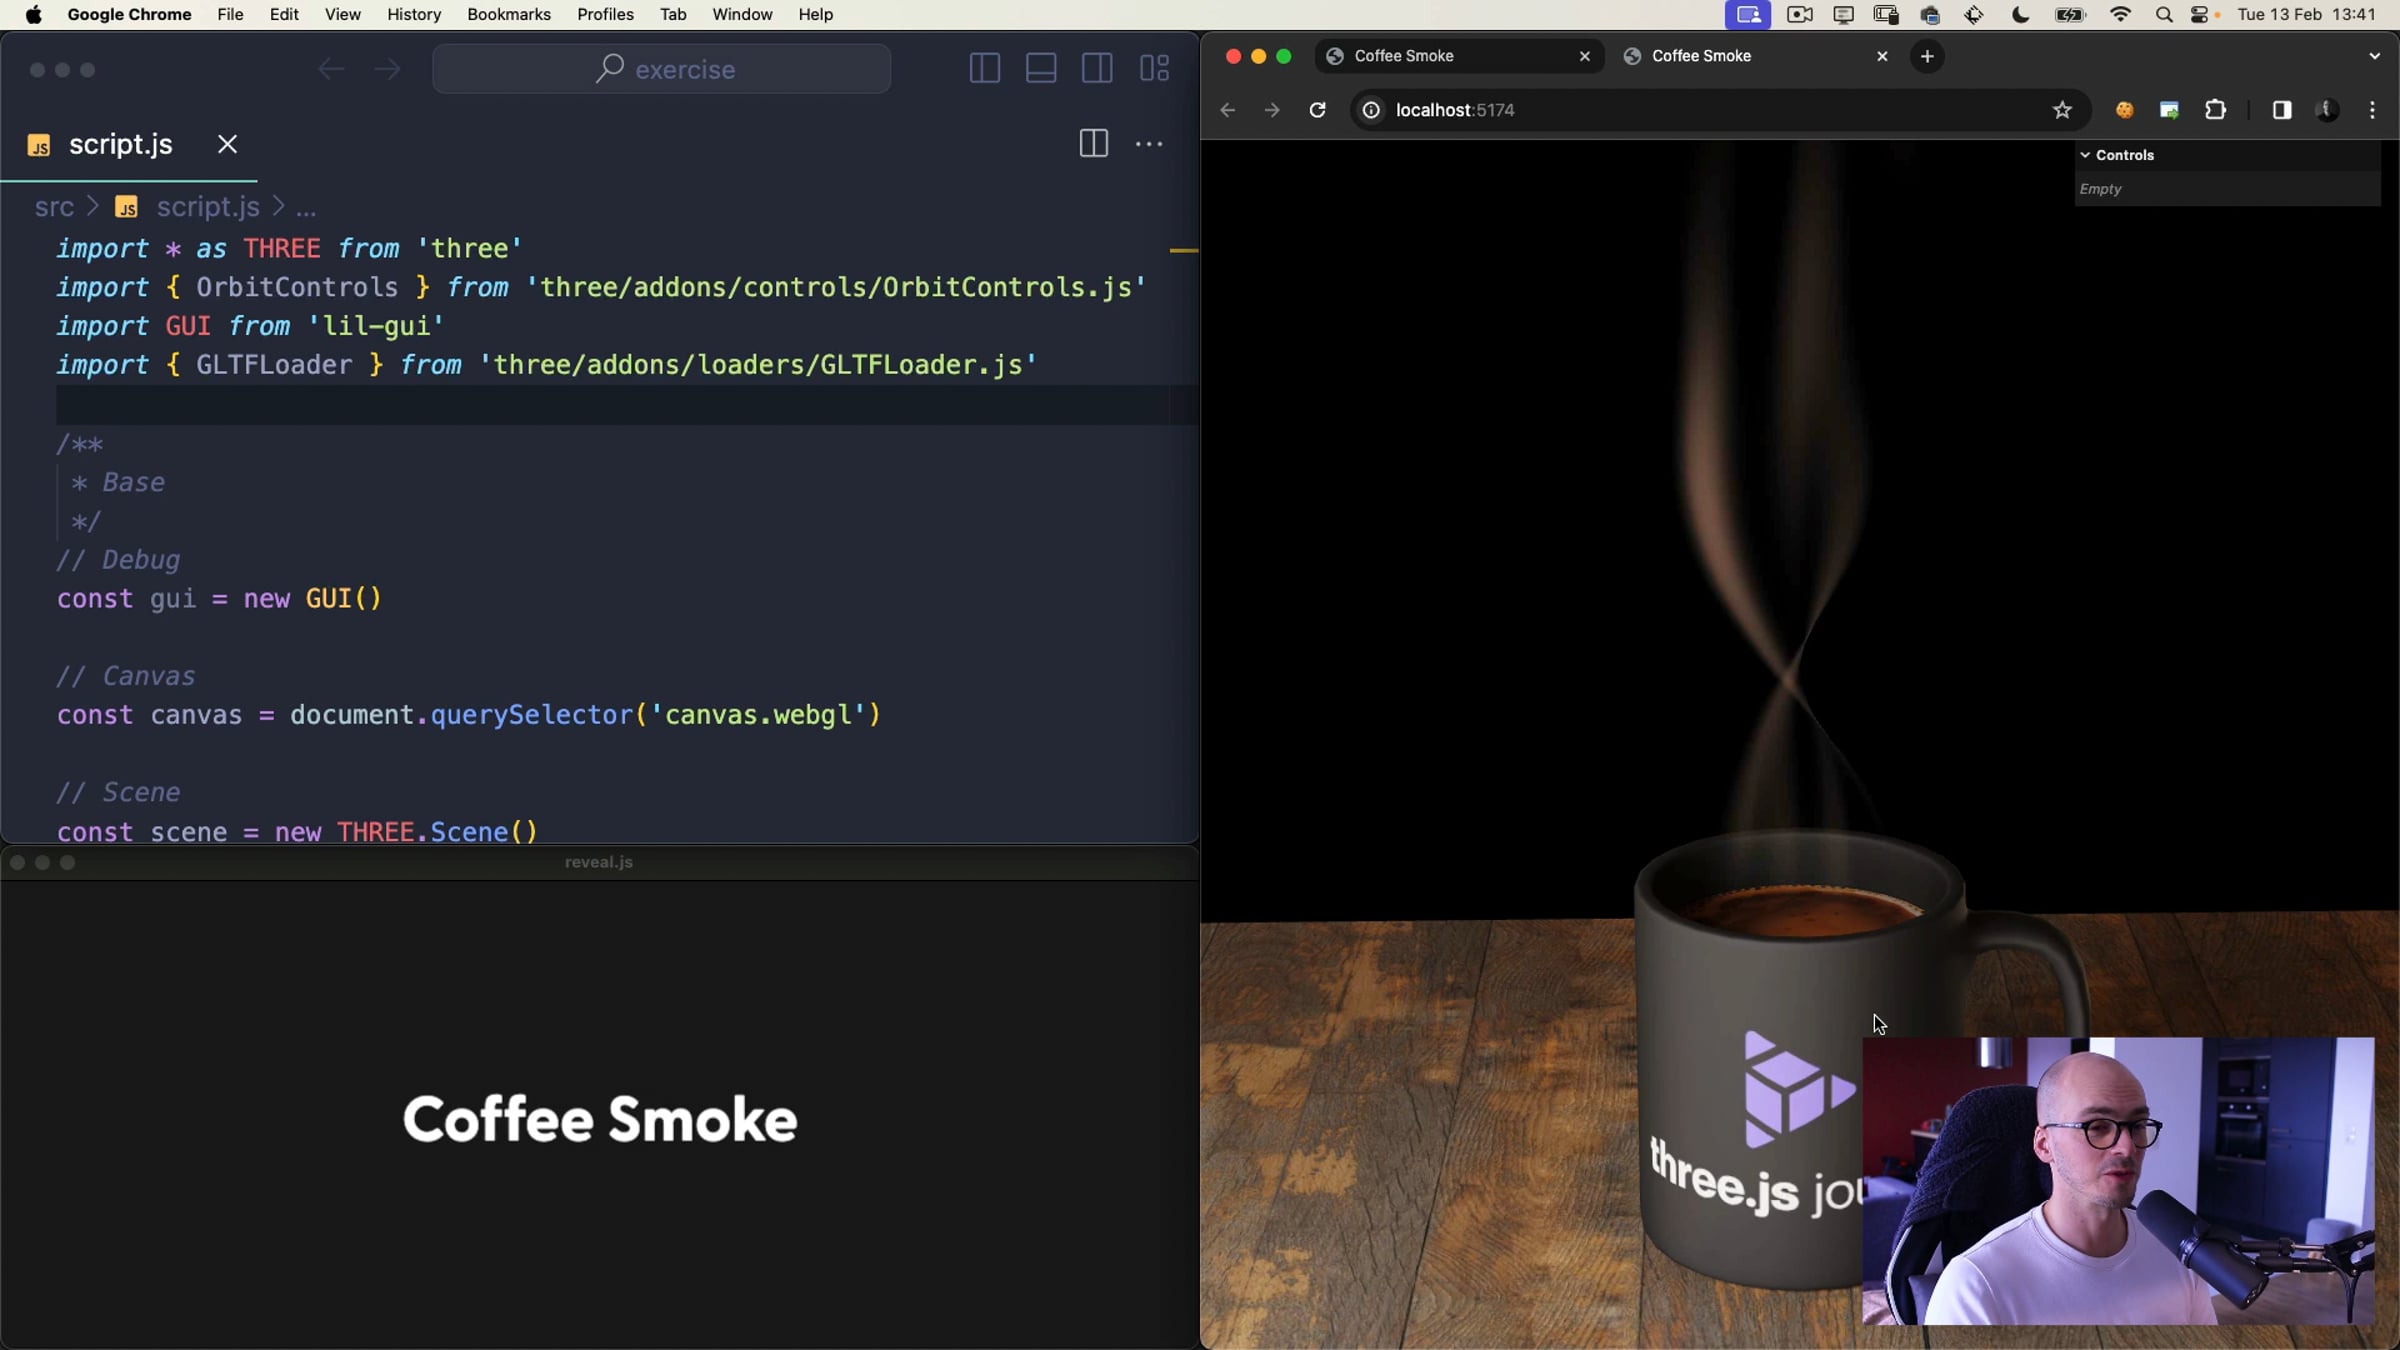Toggle the primary side bar in VS Code
Viewport: 2400px width, 1350px height.
(x=984, y=69)
